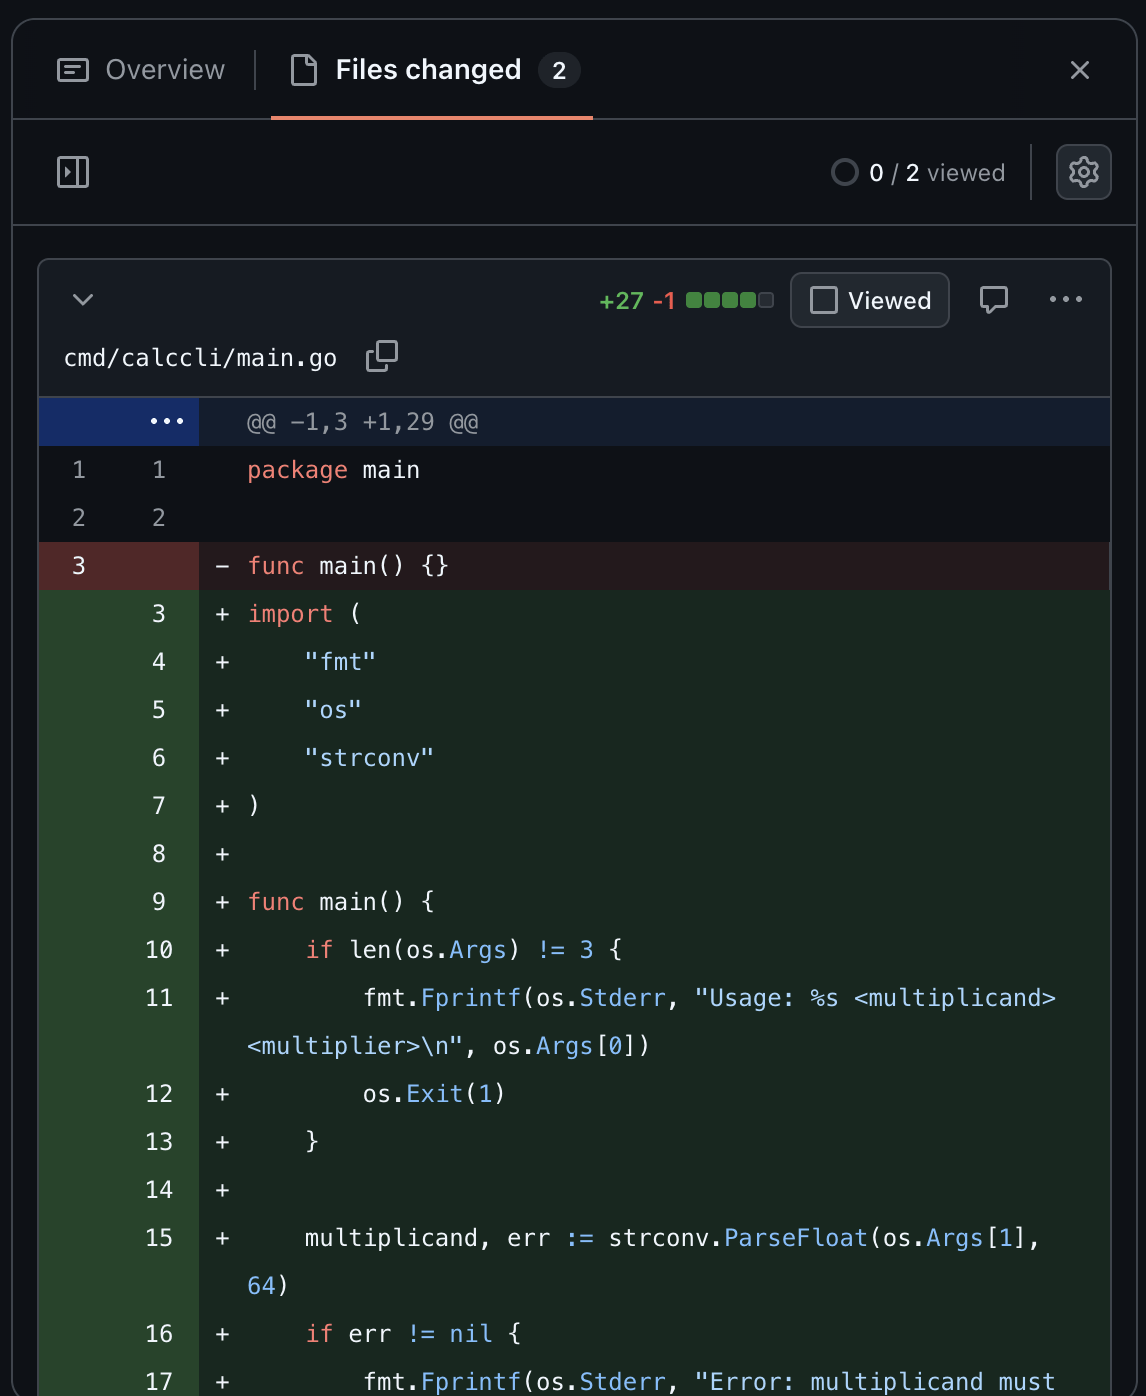
Task: Select deleted line 3 number
Action: [79, 566]
